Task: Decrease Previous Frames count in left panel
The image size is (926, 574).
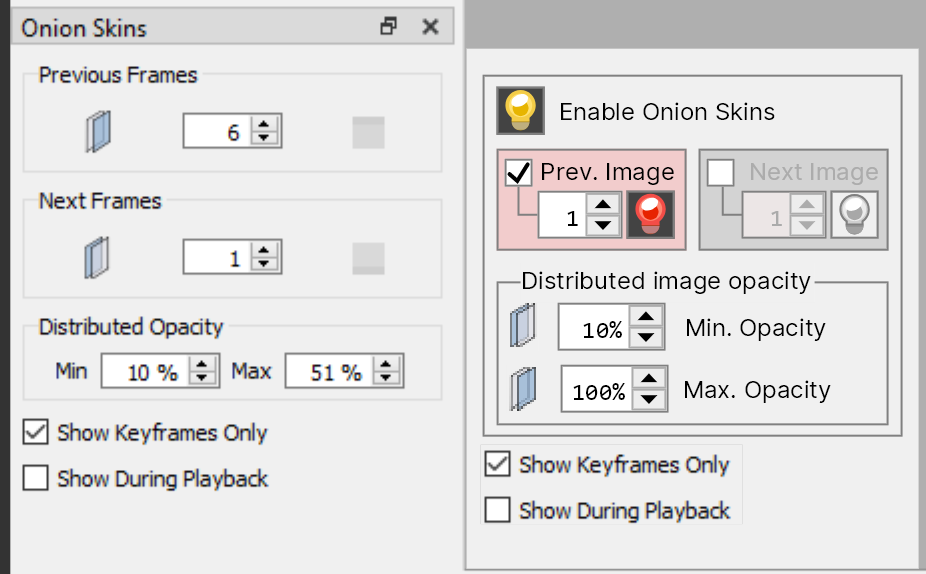Action: click(x=264, y=138)
